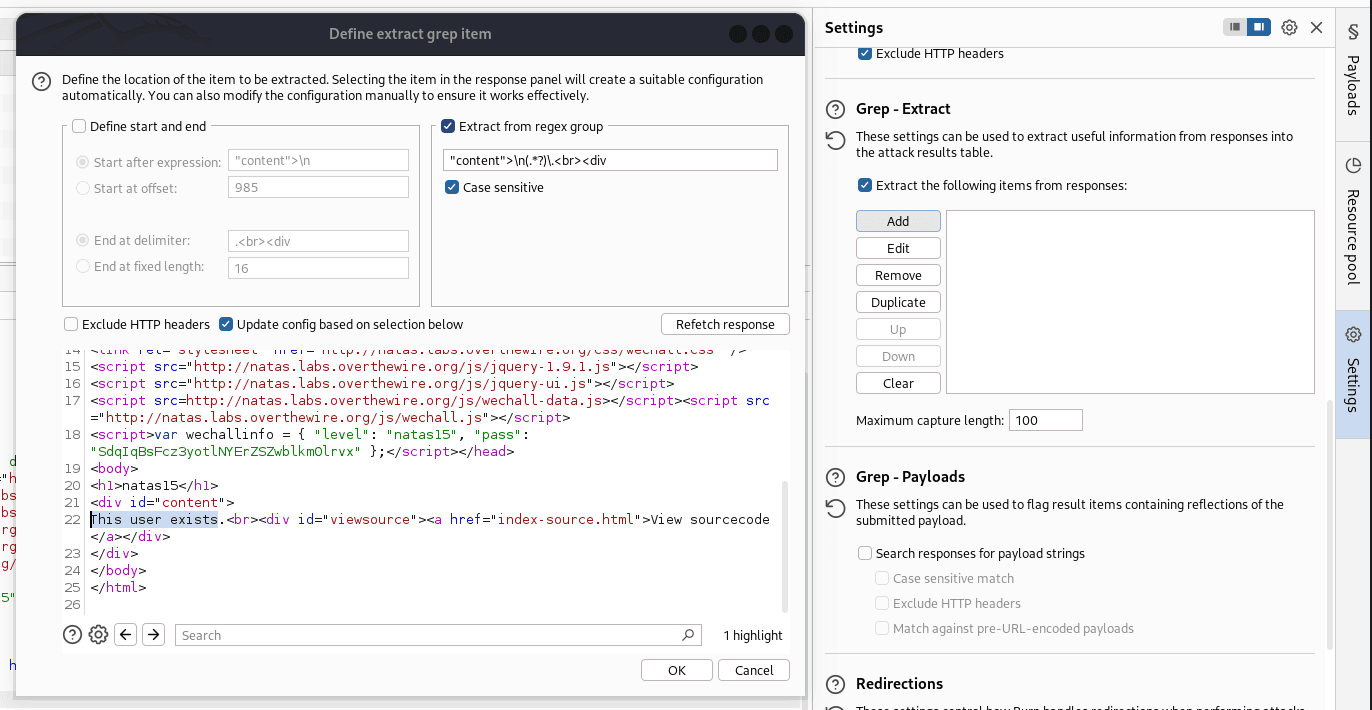Uncheck Extract from regex group
This screenshot has height=710, width=1372.
pos(448,126)
